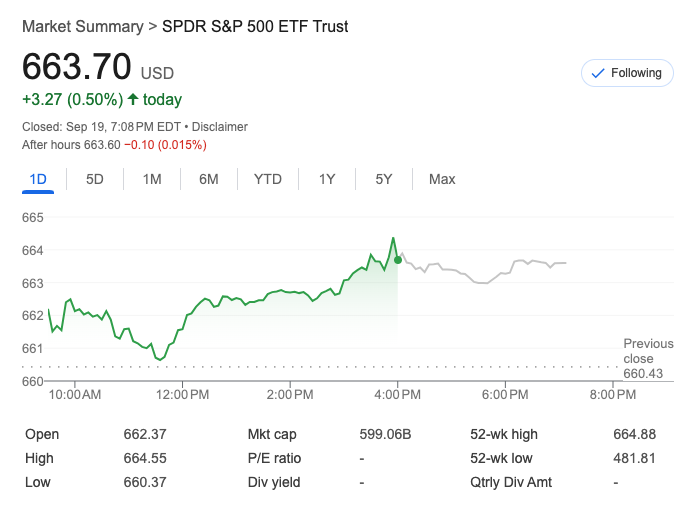Open the 1Y chart view

tap(327, 180)
